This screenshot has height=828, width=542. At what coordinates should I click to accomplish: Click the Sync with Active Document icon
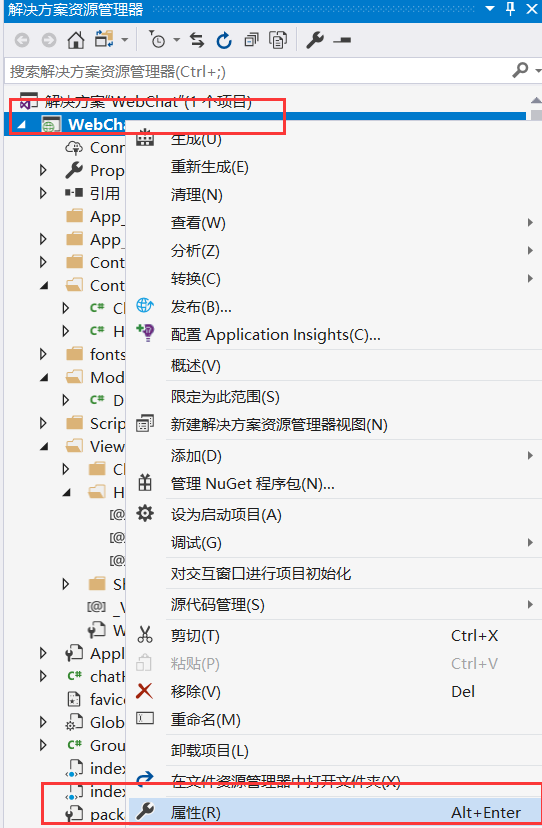(197, 40)
